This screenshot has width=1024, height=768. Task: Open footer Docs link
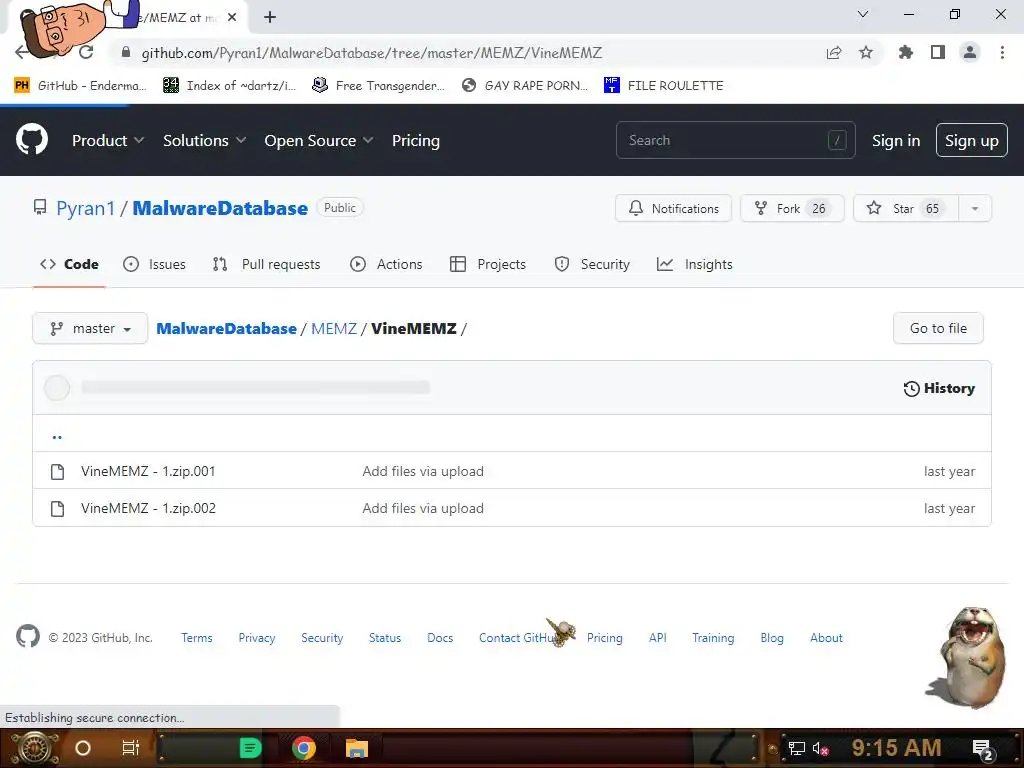pos(440,638)
